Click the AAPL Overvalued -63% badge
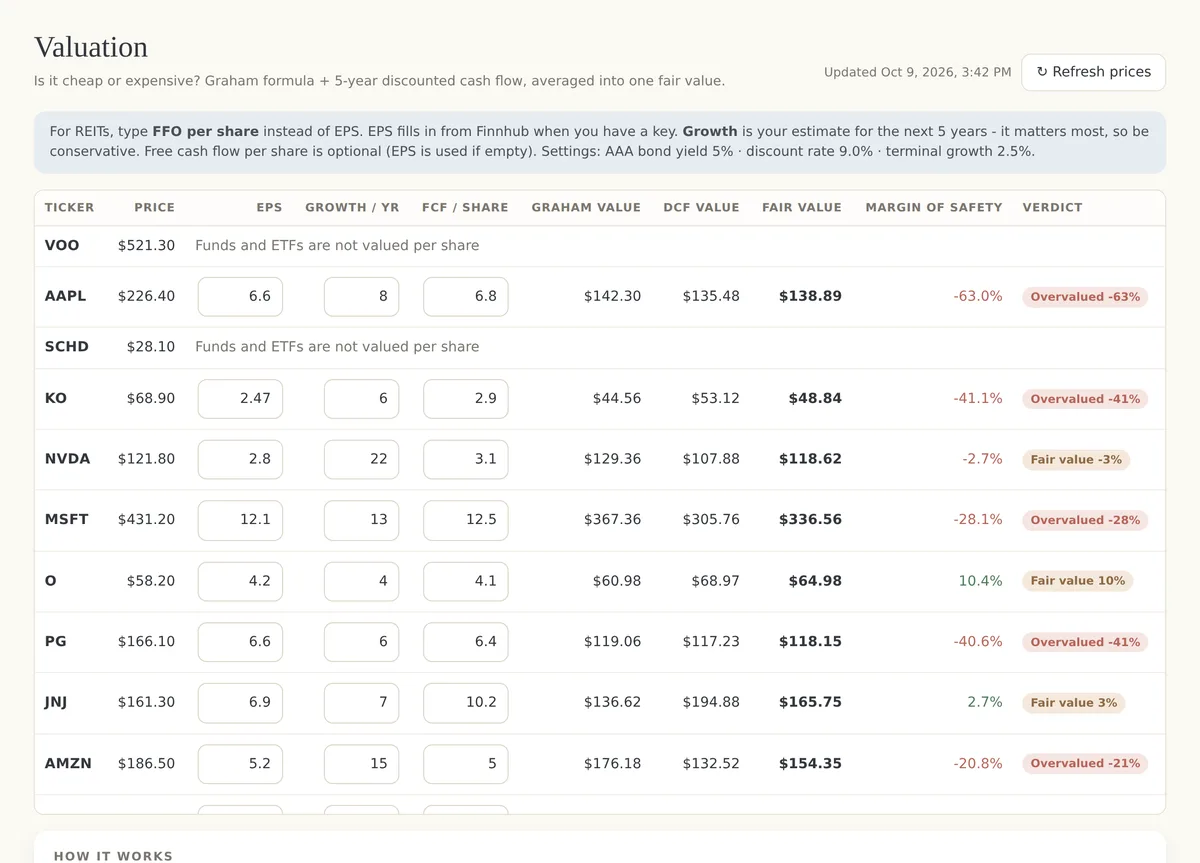Screen dimensions: 1200x863 click(x=1085, y=297)
